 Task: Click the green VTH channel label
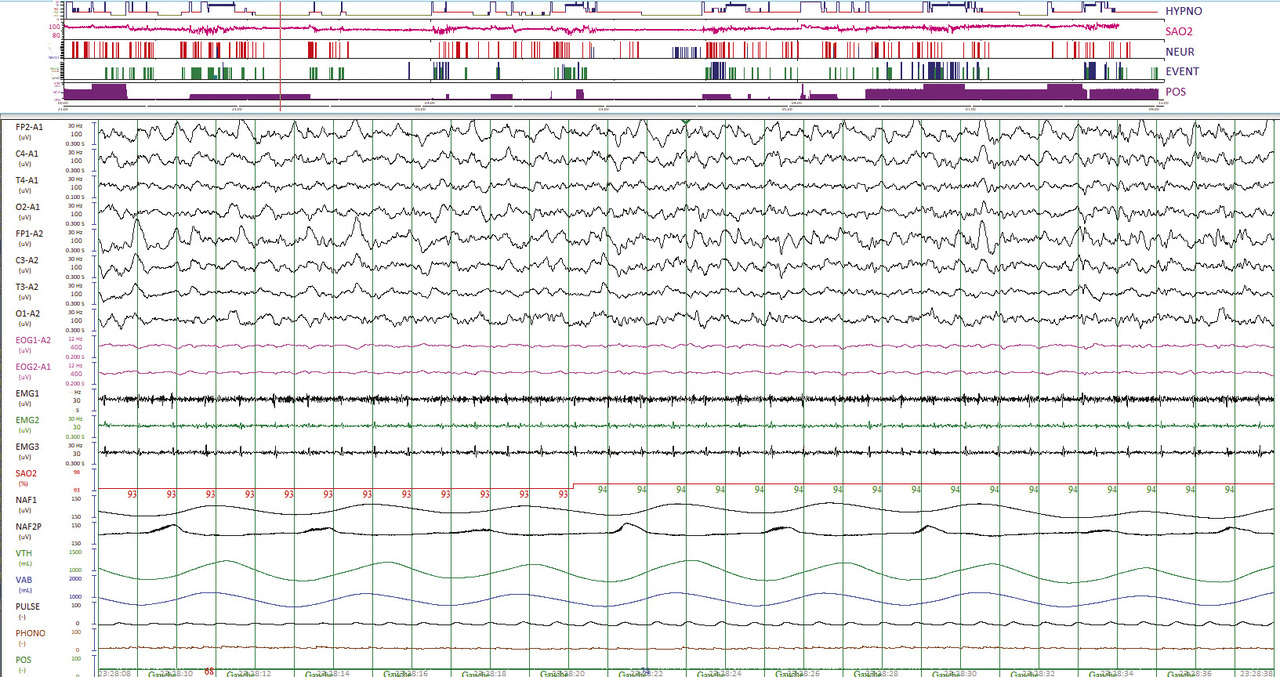click(23, 553)
